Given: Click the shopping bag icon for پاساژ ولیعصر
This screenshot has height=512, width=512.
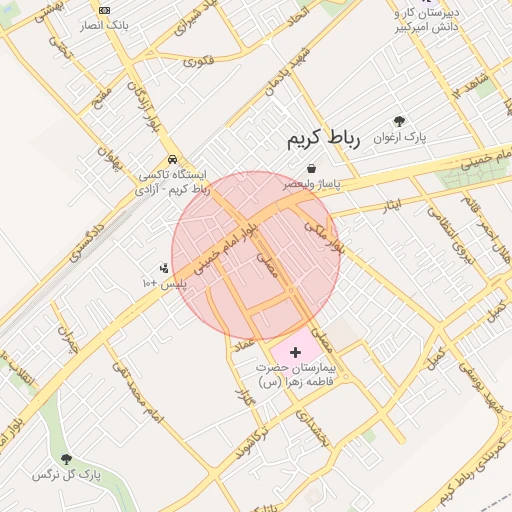Looking at the screenshot, I should point(311,168).
